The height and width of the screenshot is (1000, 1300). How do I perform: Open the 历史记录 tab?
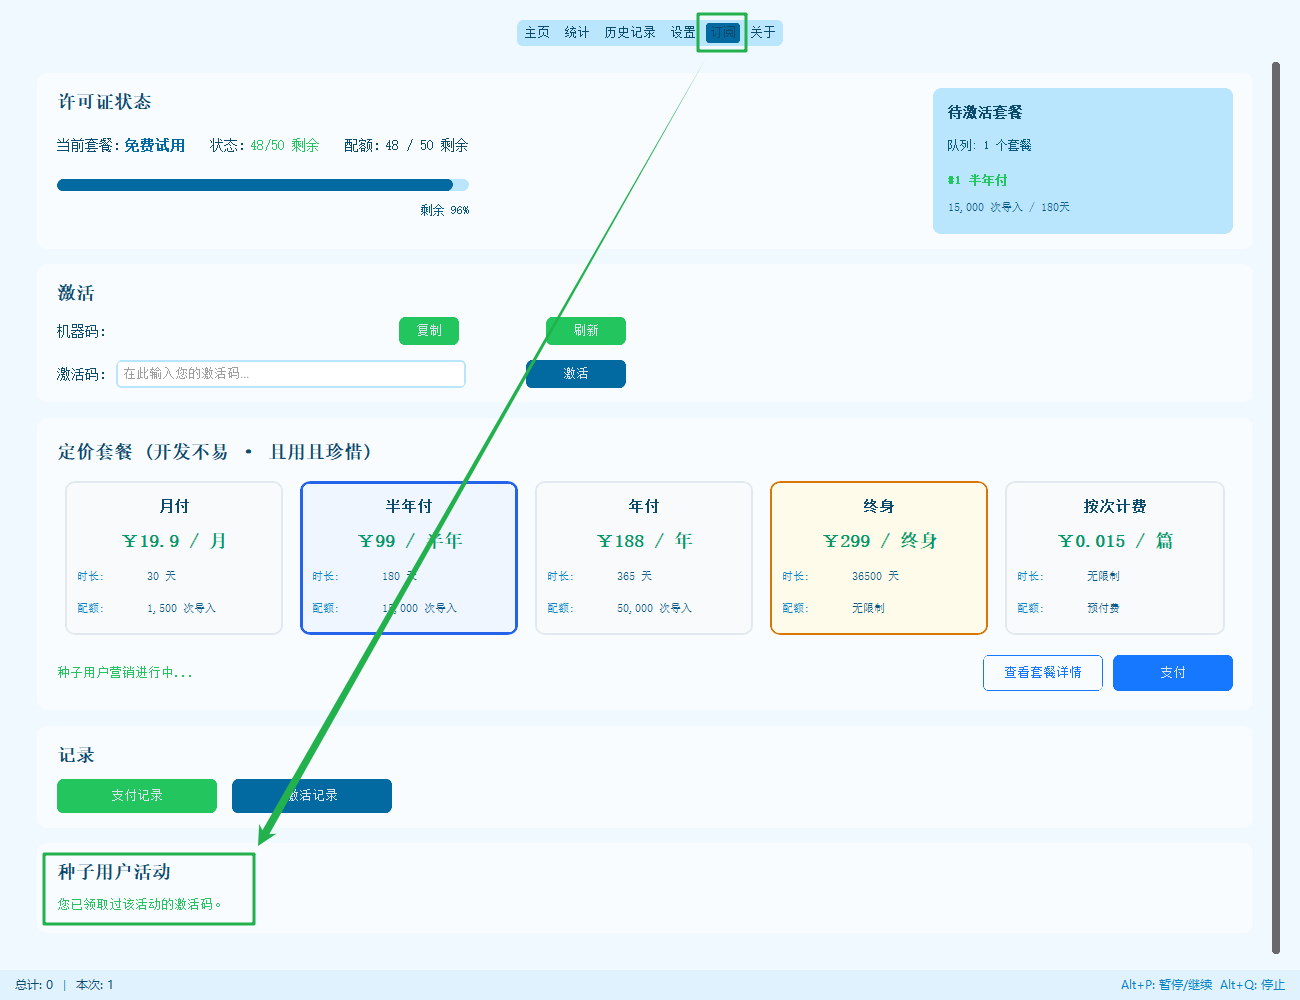630,33
